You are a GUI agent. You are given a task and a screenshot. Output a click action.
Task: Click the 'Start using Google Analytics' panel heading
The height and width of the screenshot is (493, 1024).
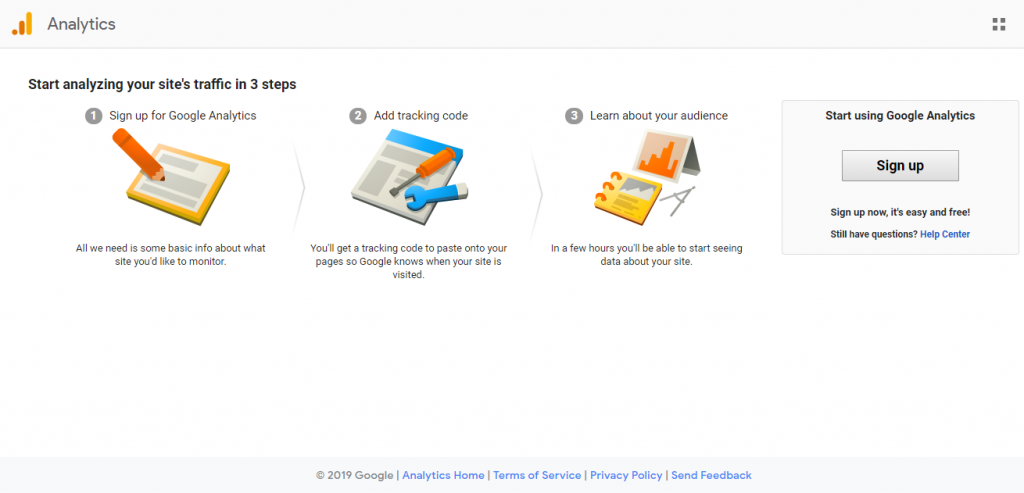click(x=900, y=116)
